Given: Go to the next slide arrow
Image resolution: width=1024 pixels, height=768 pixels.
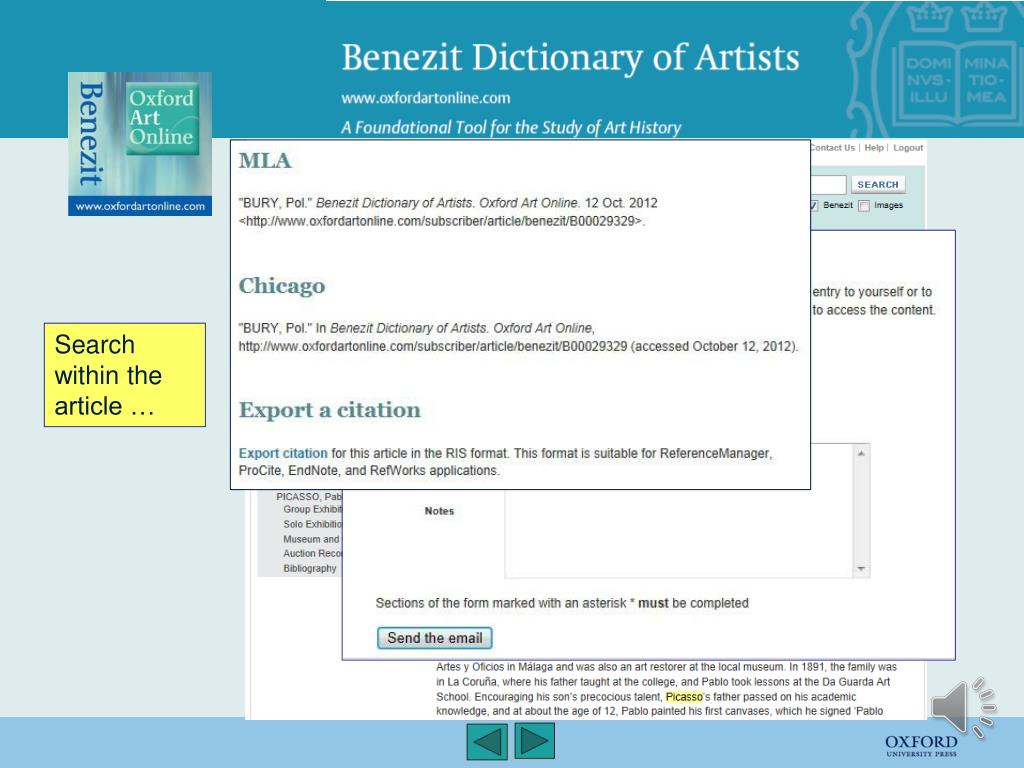Looking at the screenshot, I should point(534,741).
